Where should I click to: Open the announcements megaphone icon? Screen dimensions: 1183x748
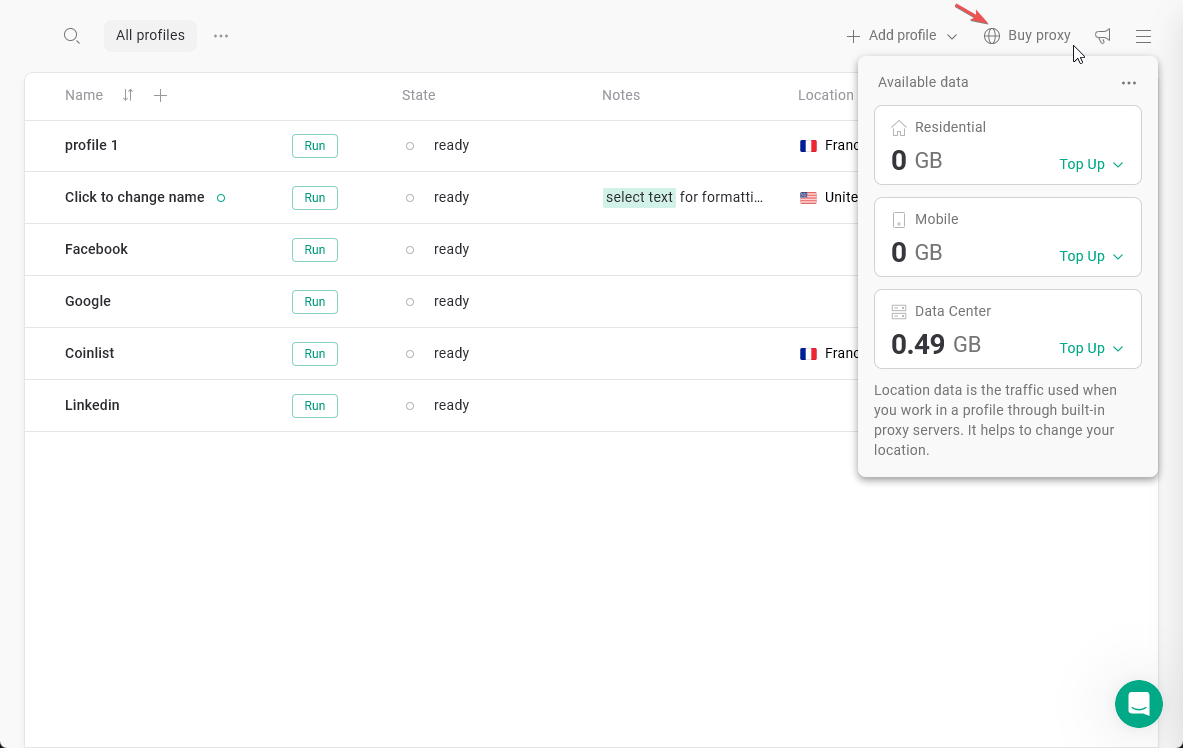1103,35
